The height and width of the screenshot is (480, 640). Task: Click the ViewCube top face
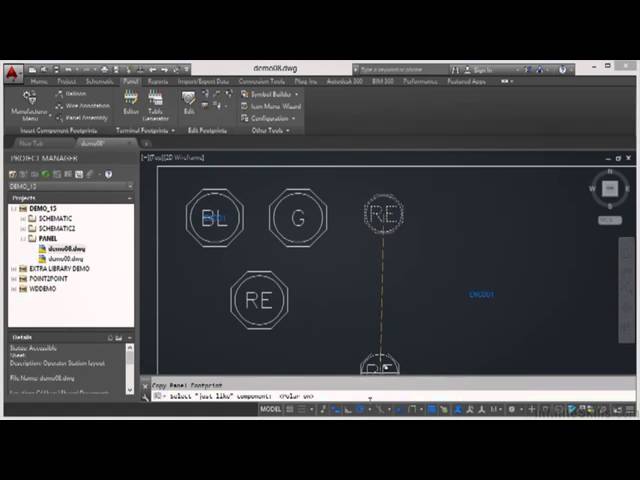click(x=610, y=188)
